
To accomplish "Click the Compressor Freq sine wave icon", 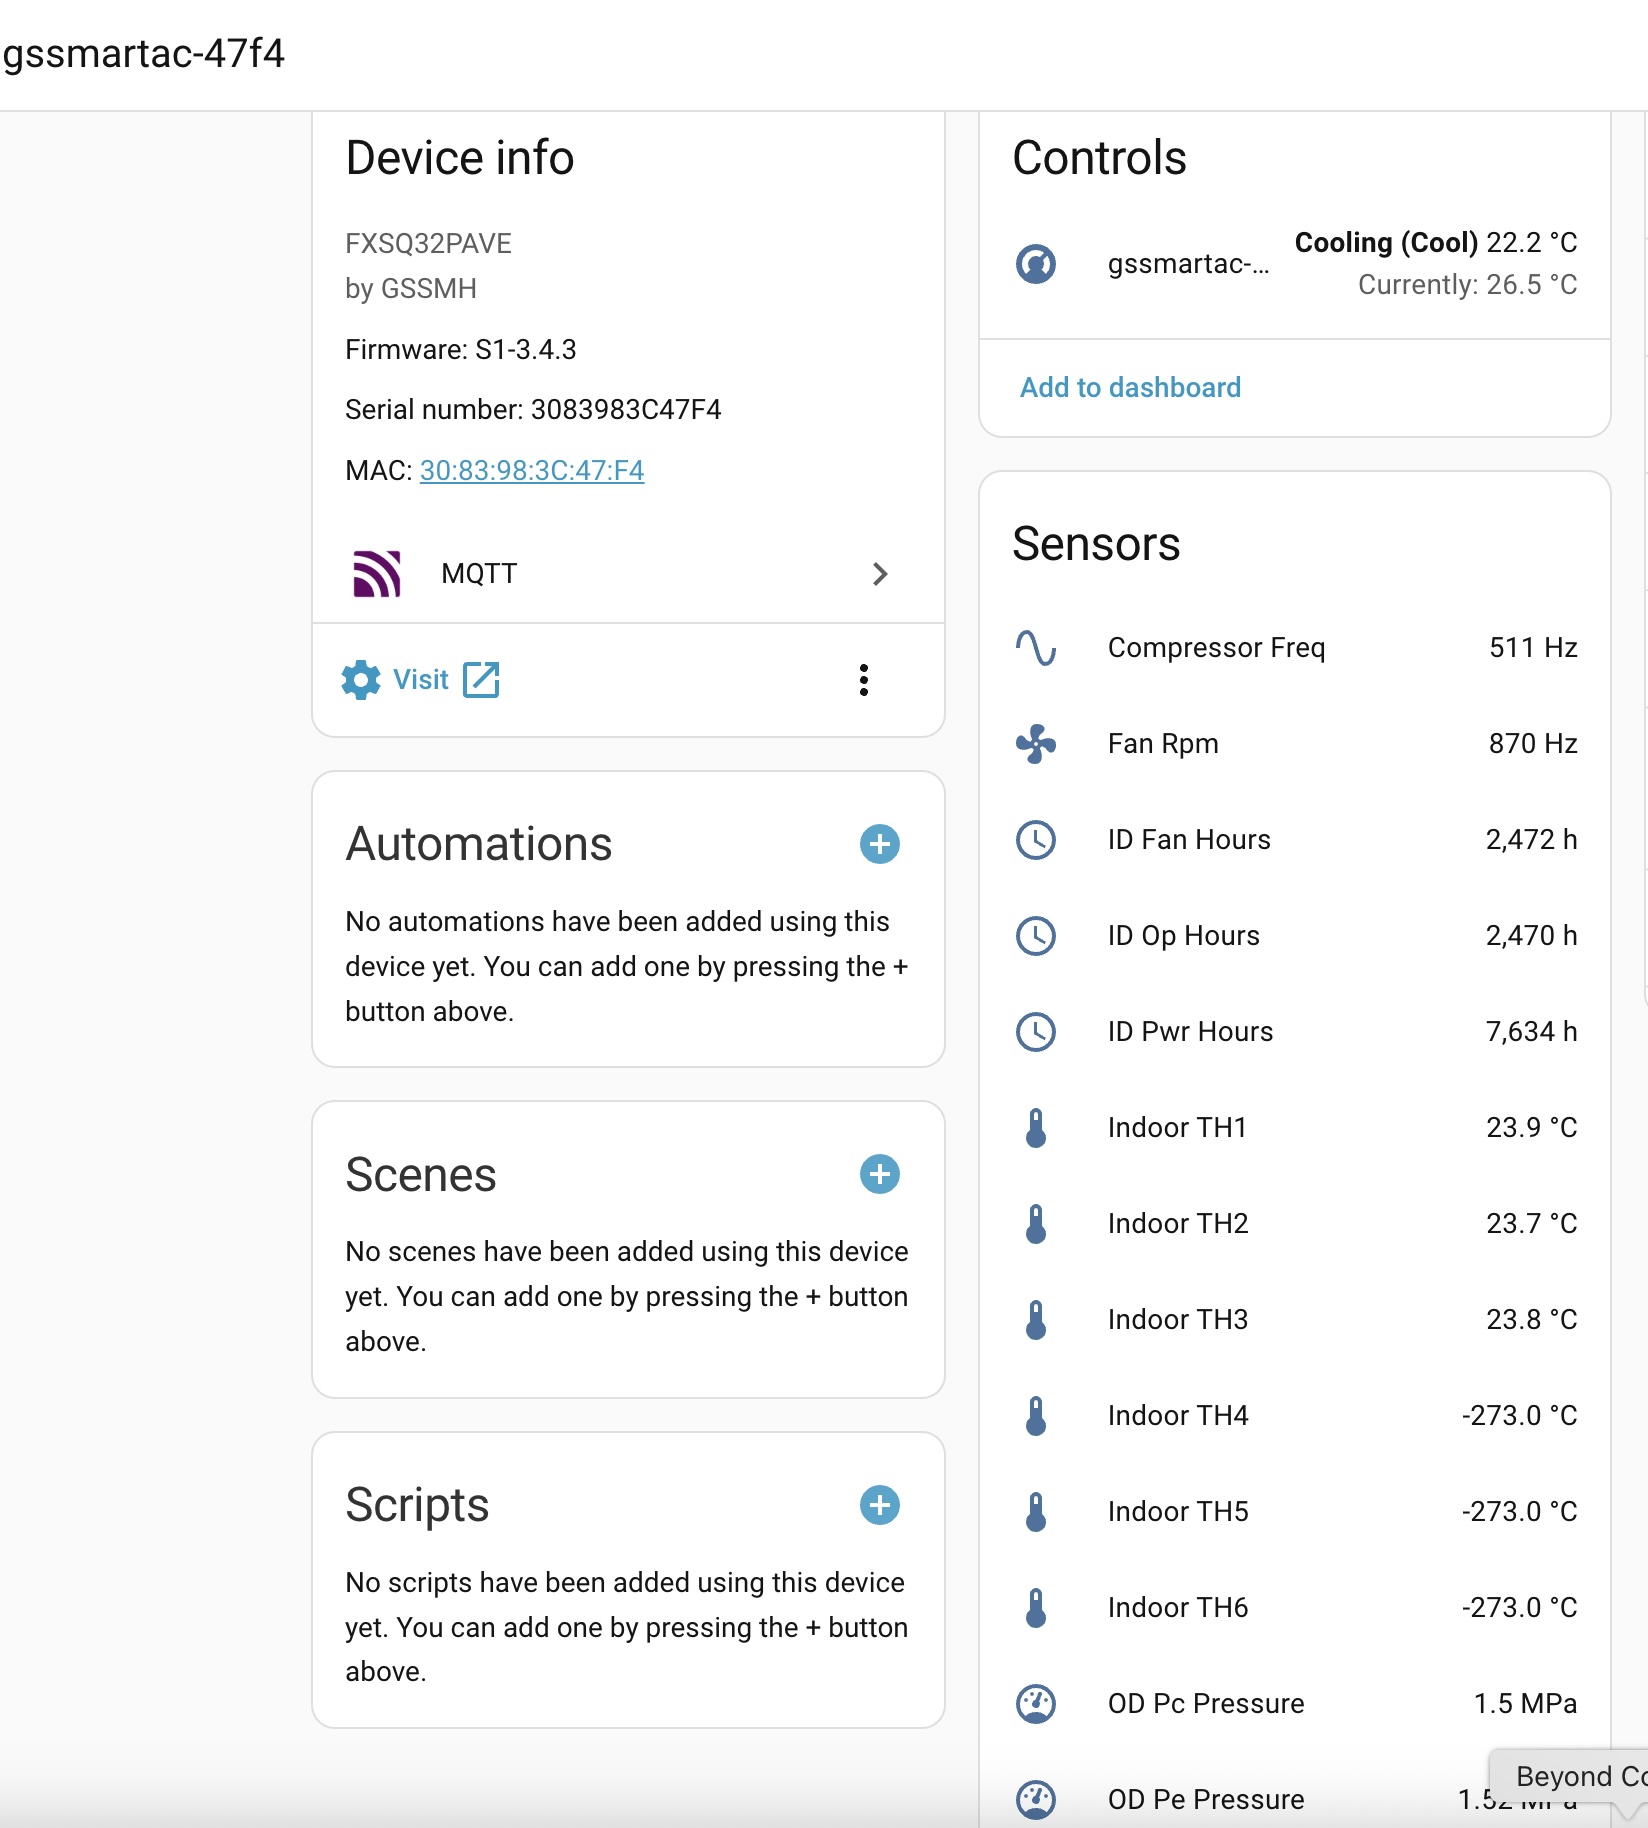I will [x=1036, y=648].
